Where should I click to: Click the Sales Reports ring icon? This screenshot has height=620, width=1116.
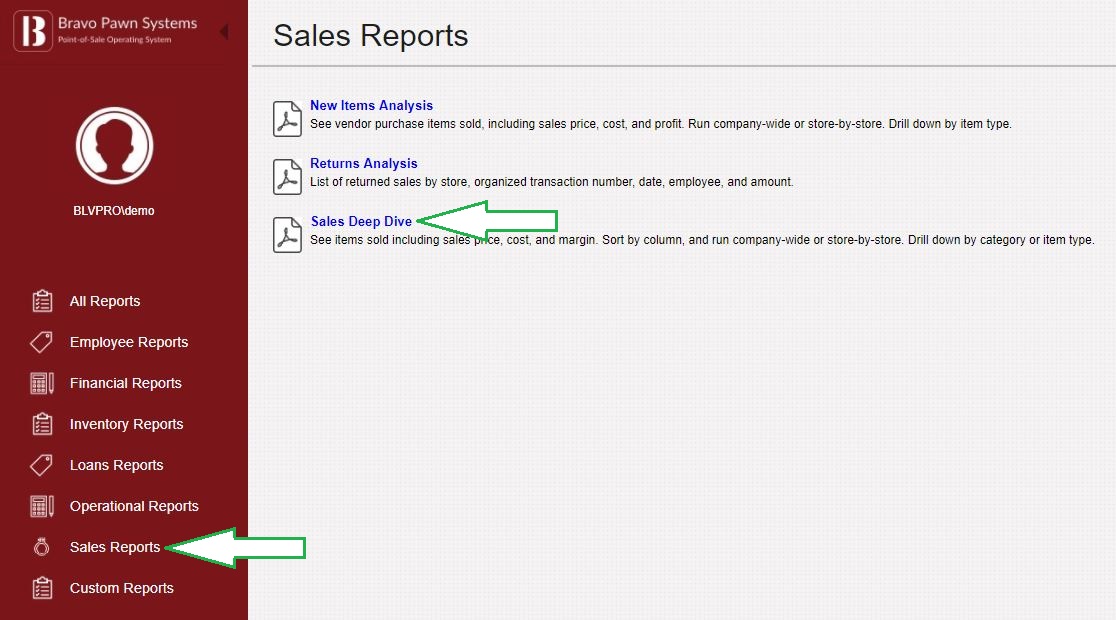41,547
